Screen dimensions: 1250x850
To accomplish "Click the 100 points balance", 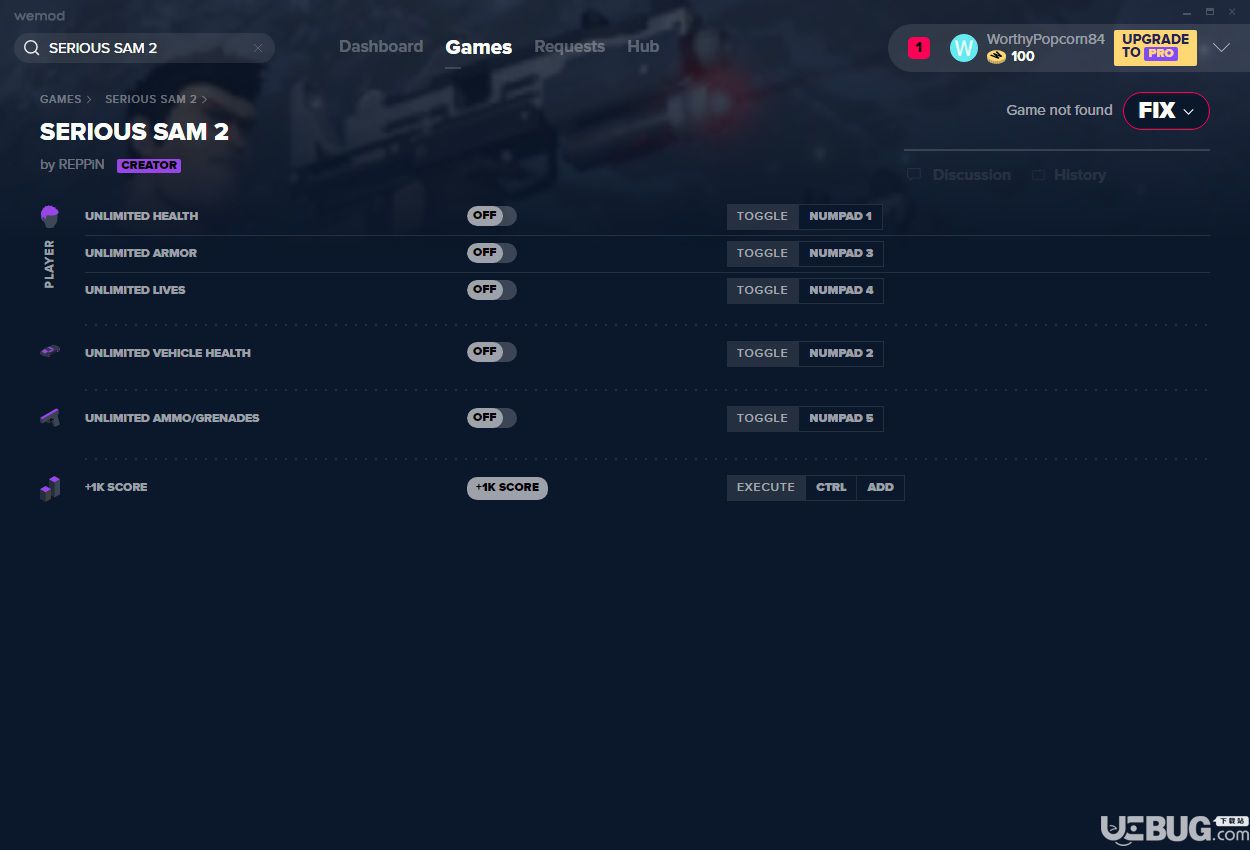I will [x=1023, y=57].
